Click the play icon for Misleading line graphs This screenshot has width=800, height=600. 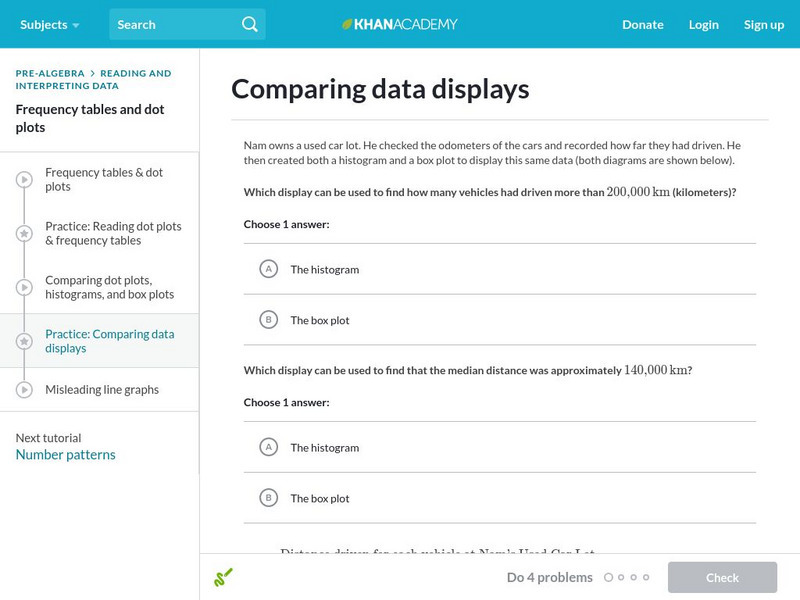click(24, 390)
